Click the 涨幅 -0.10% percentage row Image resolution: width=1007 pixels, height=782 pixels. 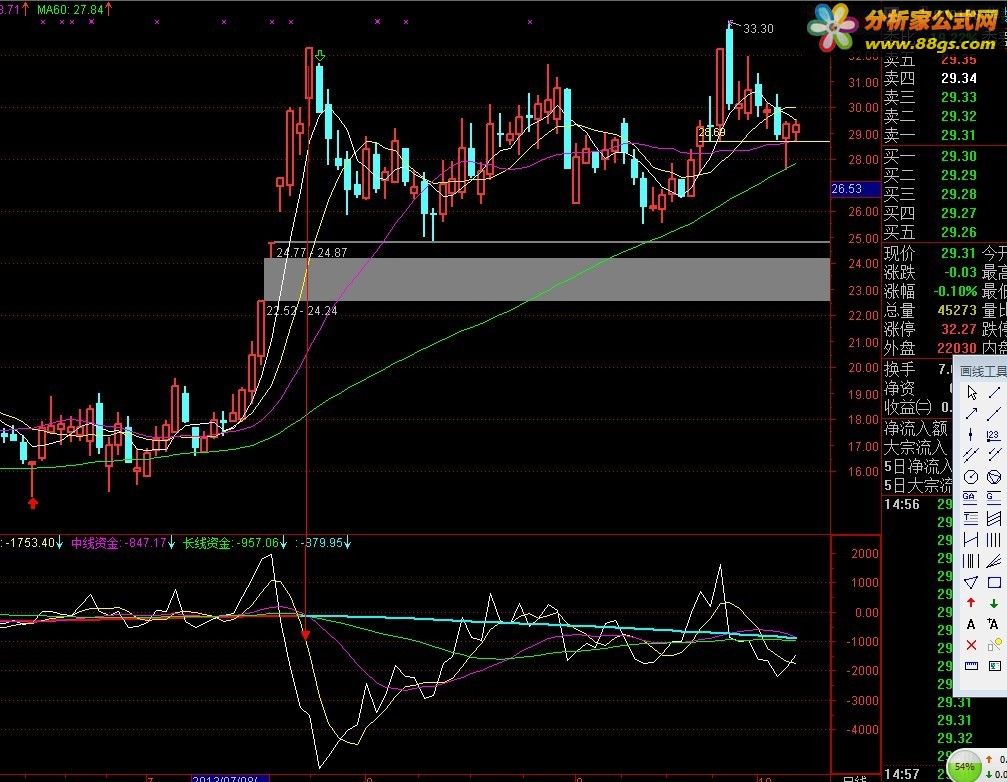click(x=931, y=291)
